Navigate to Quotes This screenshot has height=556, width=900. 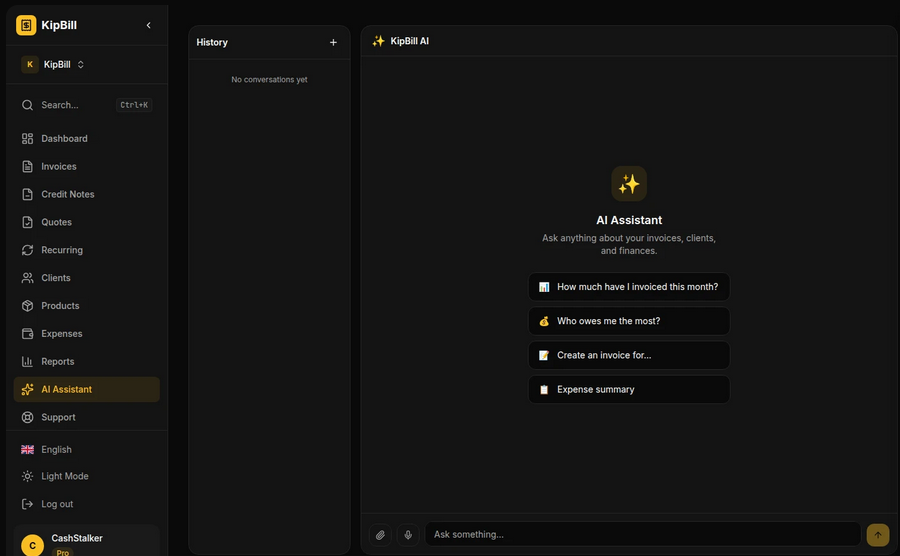87,222
